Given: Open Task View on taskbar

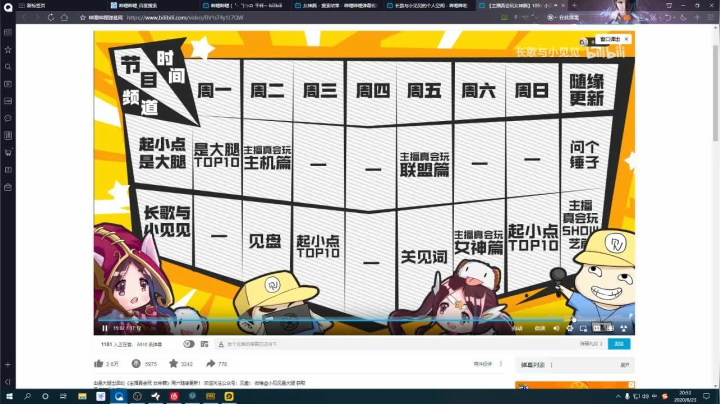Looking at the screenshot, I should click(x=63, y=396).
